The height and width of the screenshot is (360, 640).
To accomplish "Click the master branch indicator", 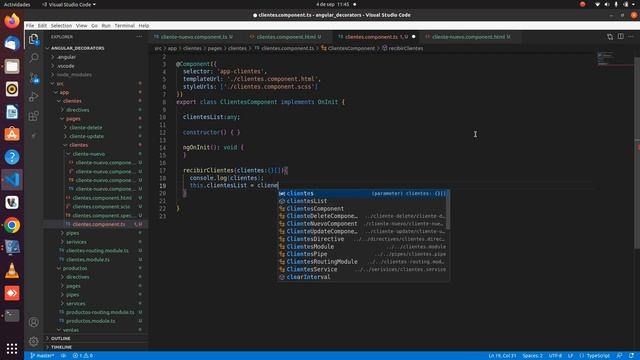I will coord(42,356).
